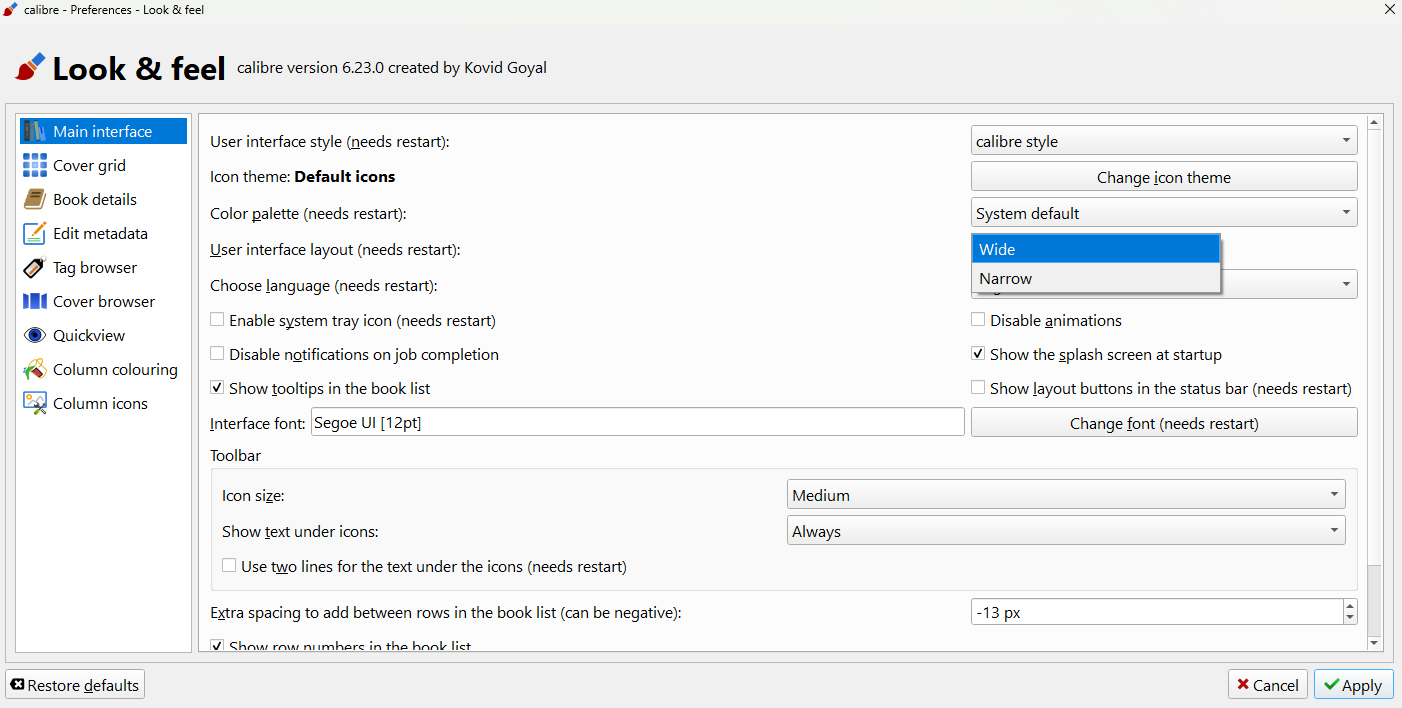Expand the Show text under icons dropdown

tap(1066, 531)
